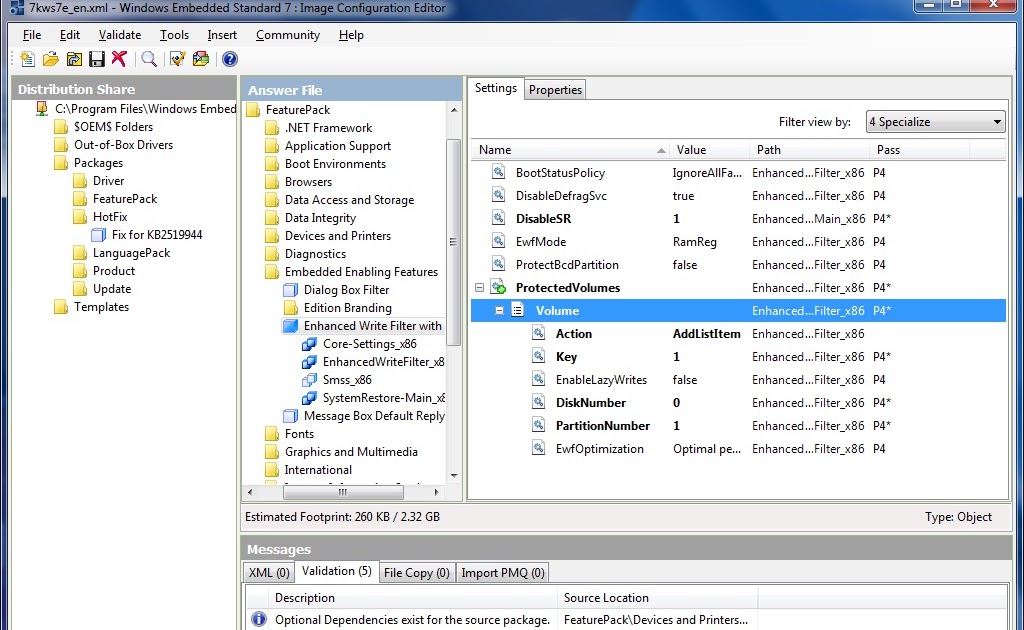Click the Enhanced Write Filter package icon

[290, 326]
